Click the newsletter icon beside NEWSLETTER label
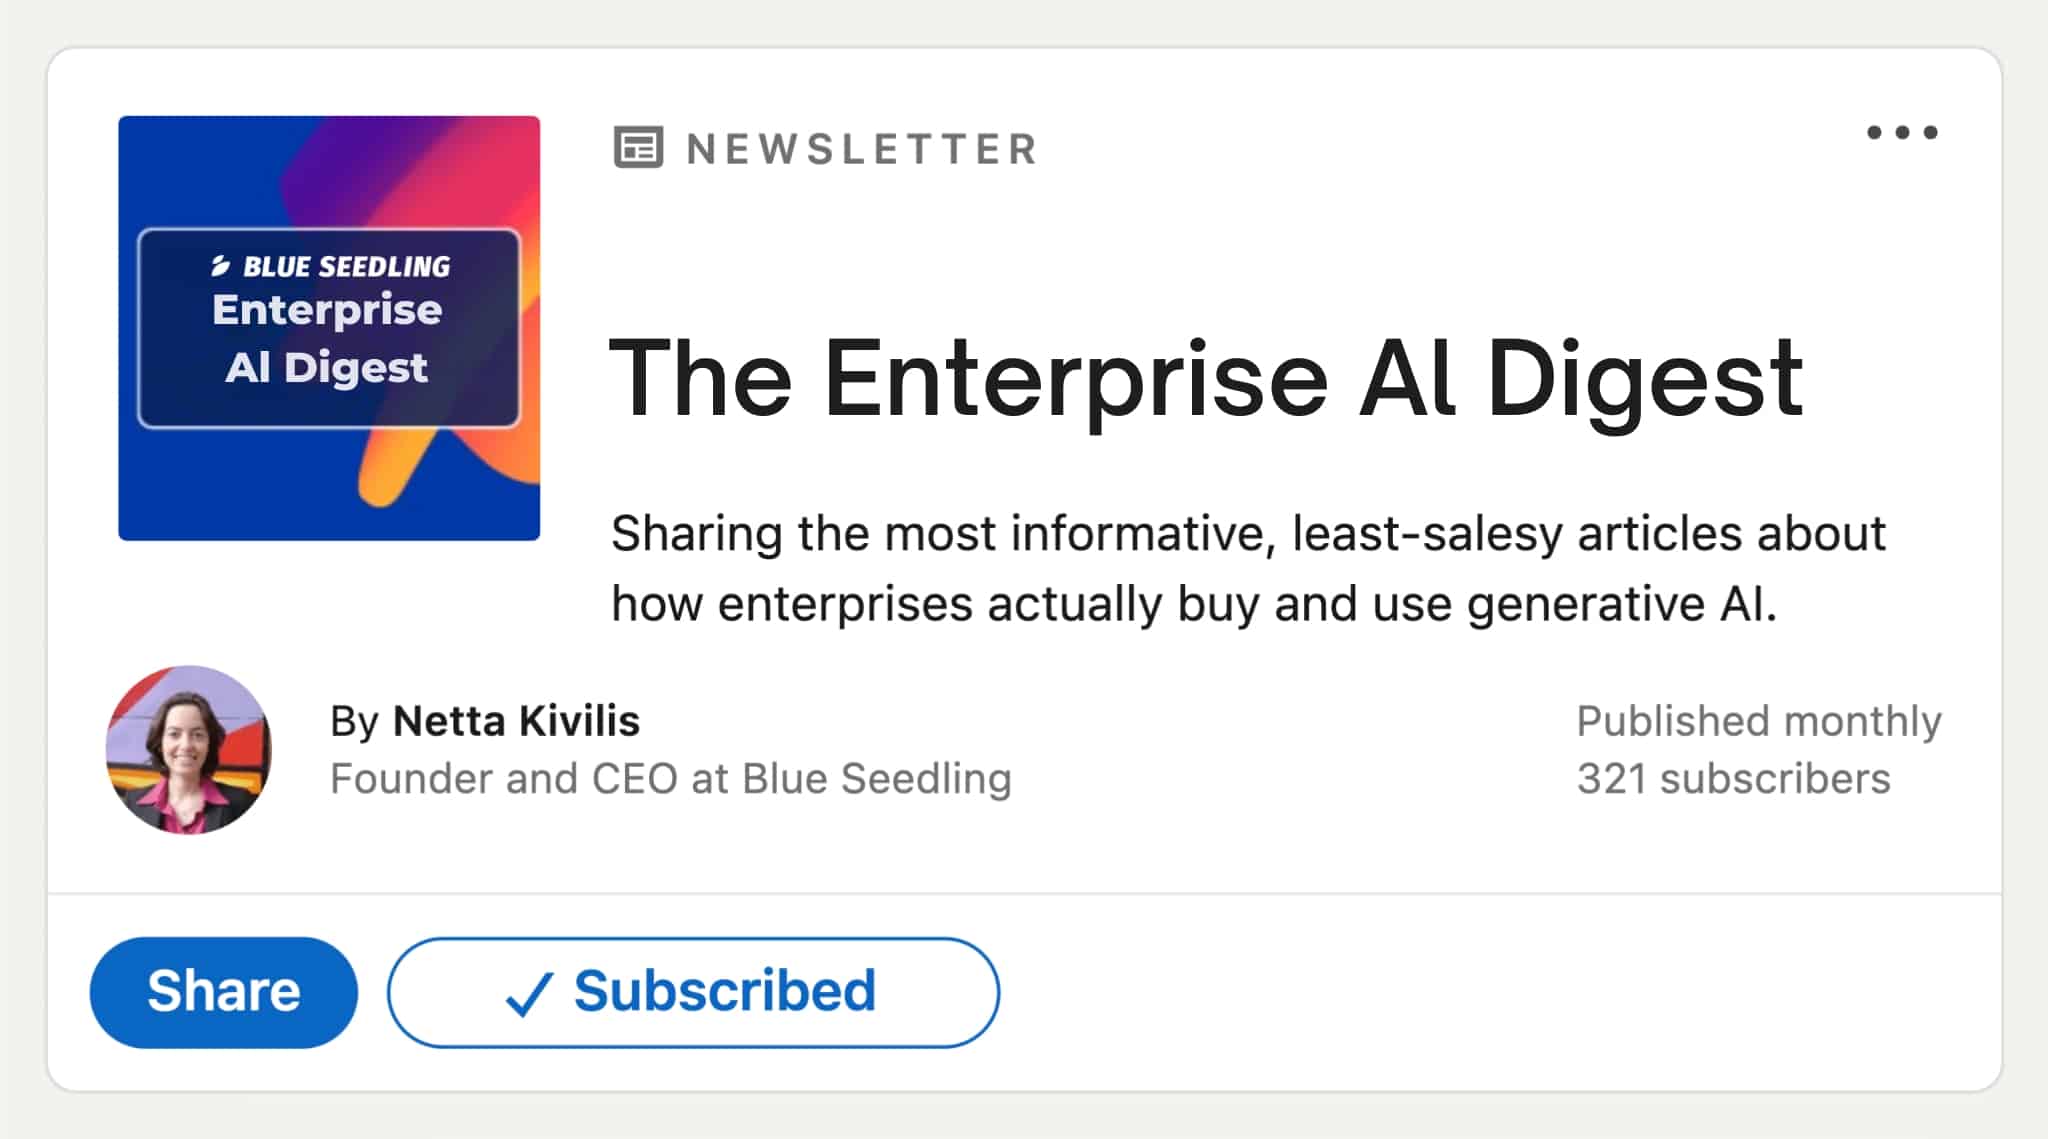 [x=638, y=148]
